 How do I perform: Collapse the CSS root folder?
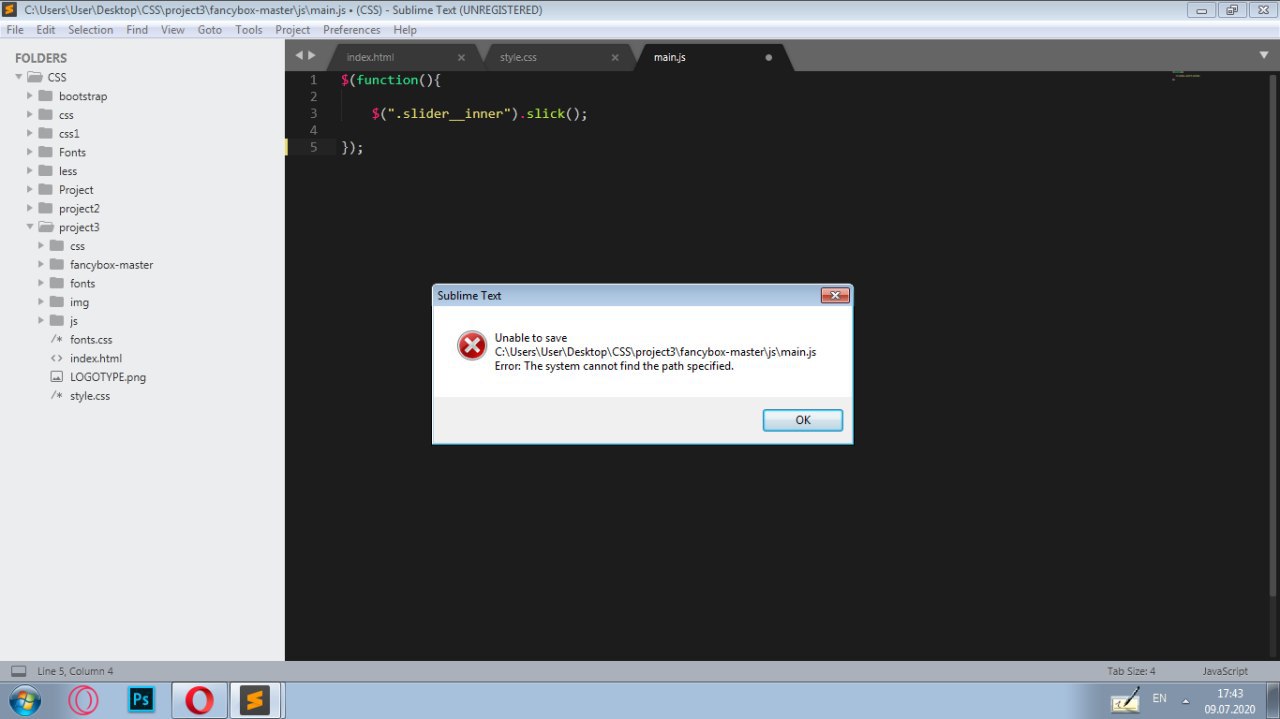coord(18,77)
